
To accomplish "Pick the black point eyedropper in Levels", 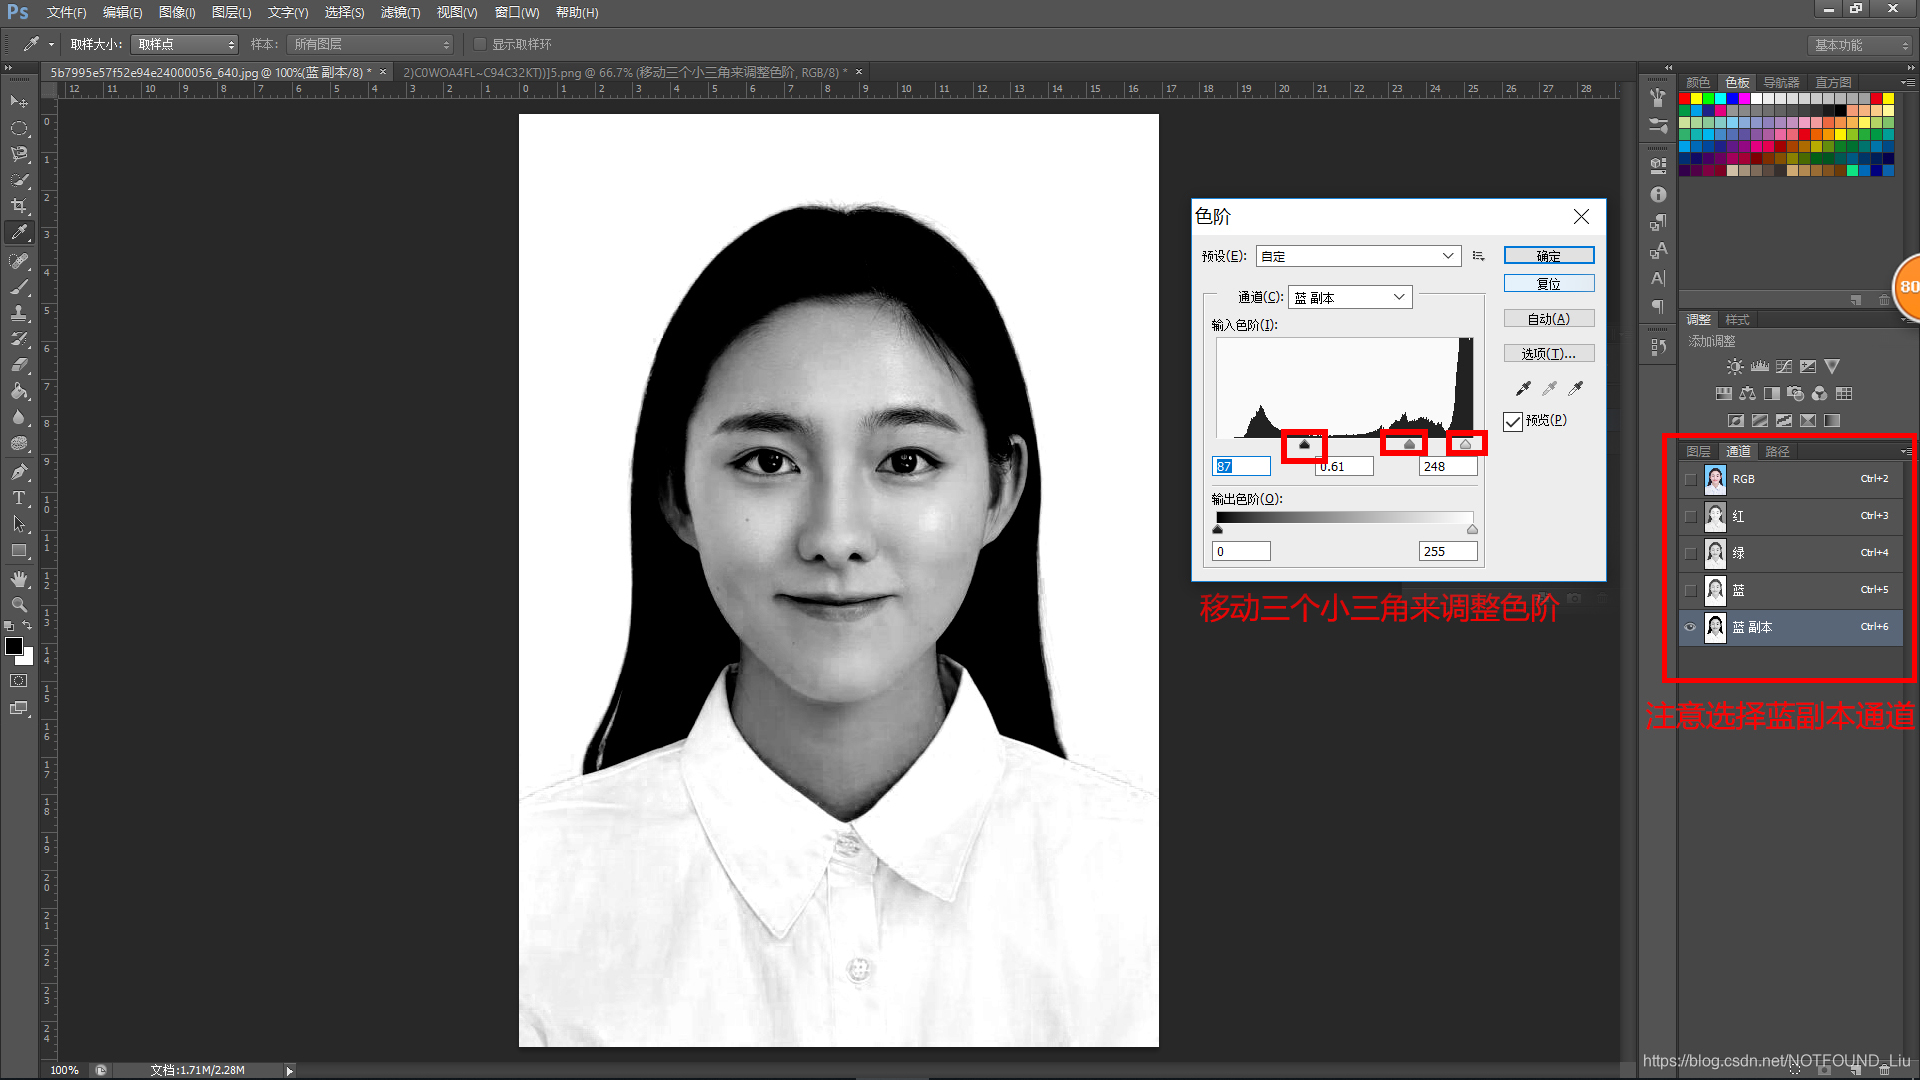I will pyautogui.click(x=1523, y=388).
